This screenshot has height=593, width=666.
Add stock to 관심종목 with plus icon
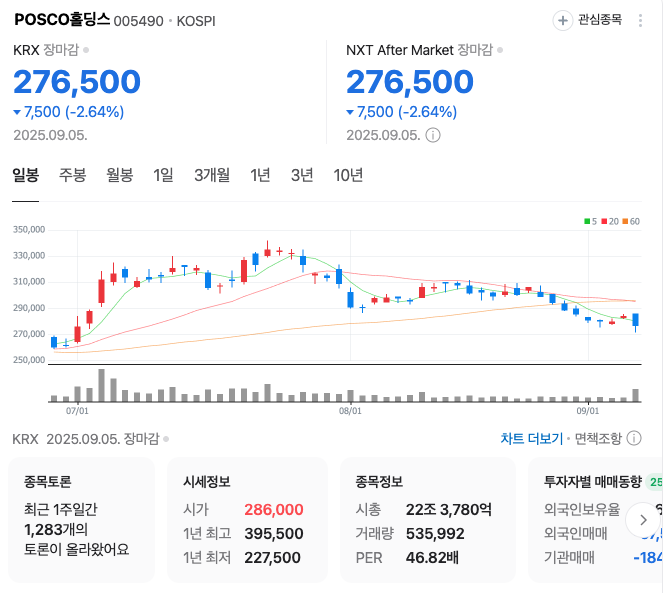point(563,20)
